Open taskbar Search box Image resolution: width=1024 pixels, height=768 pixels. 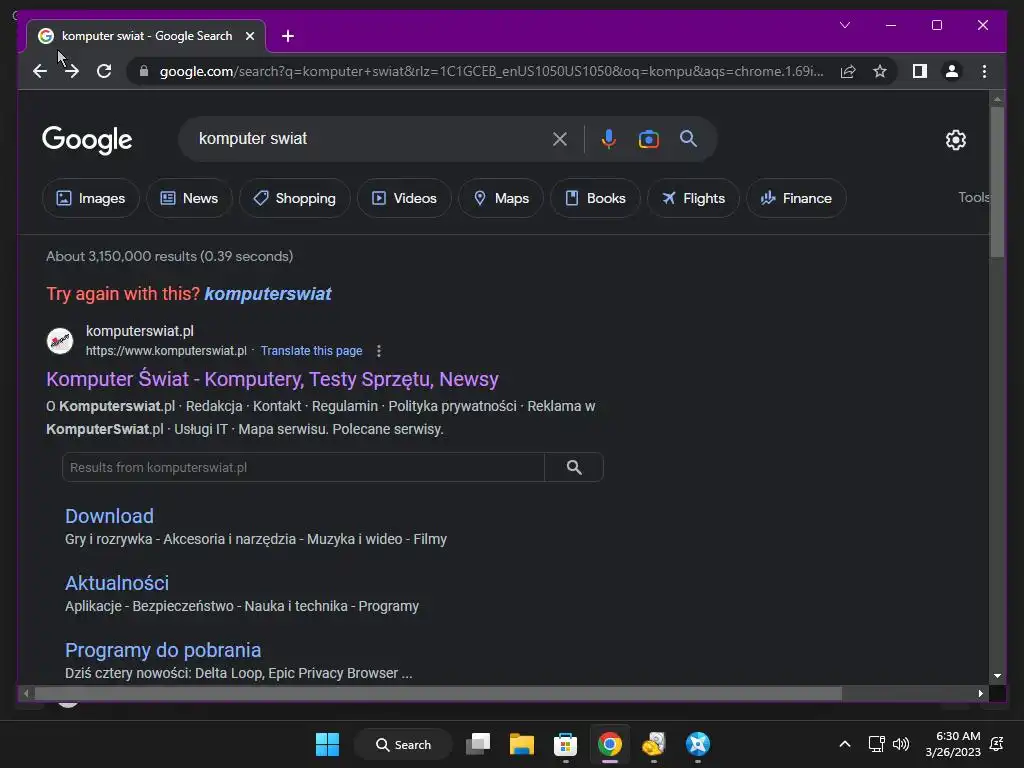(404, 744)
